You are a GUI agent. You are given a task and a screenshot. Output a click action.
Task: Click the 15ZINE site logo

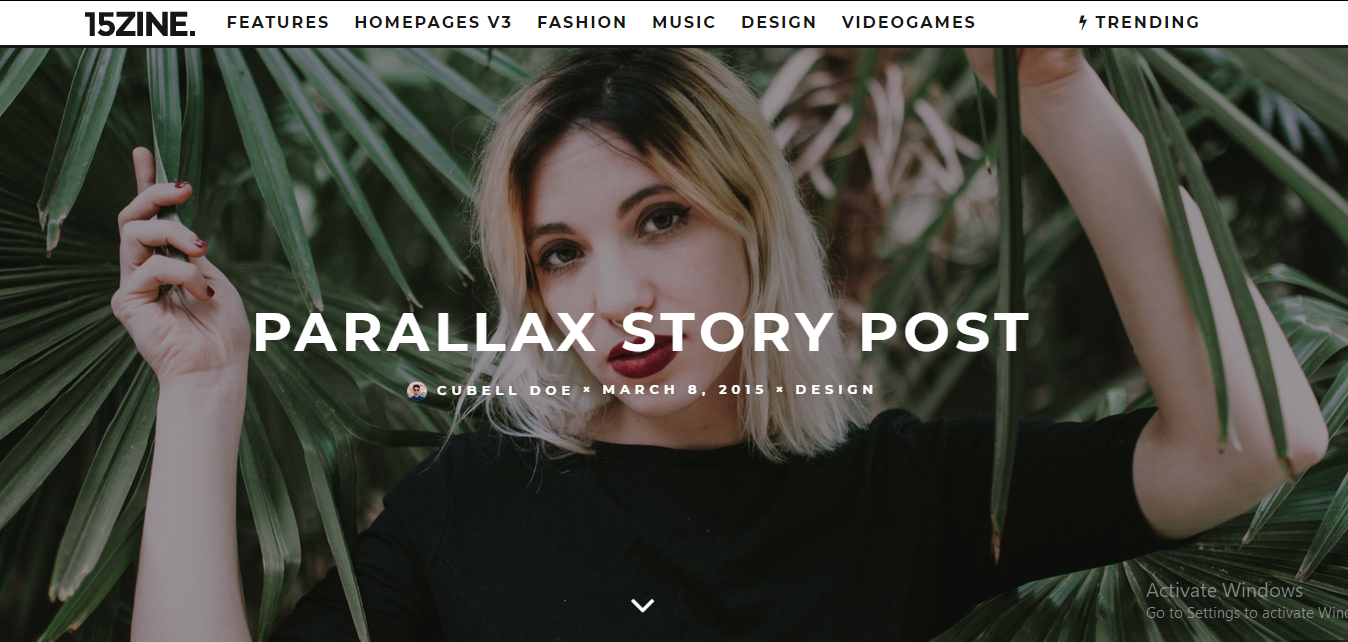tap(140, 23)
